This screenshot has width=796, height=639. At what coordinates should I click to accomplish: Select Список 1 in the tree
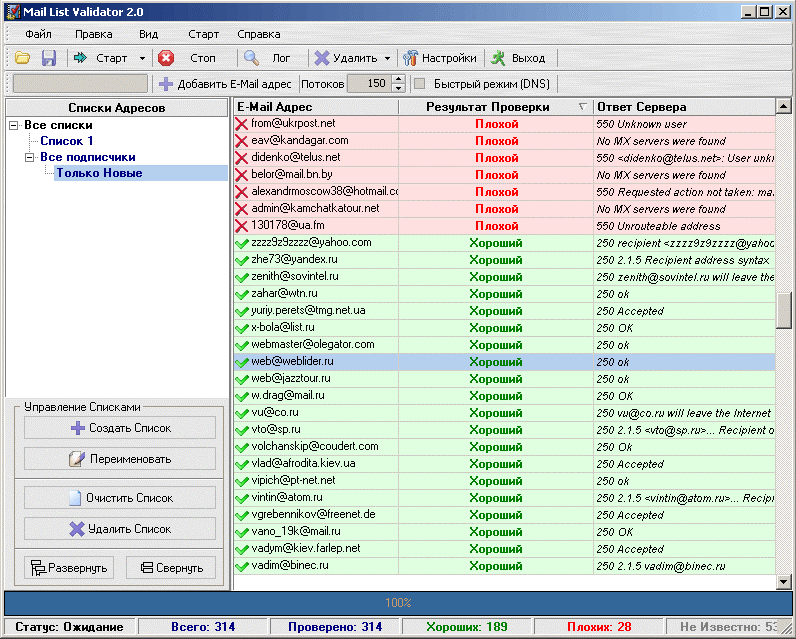coord(66,141)
